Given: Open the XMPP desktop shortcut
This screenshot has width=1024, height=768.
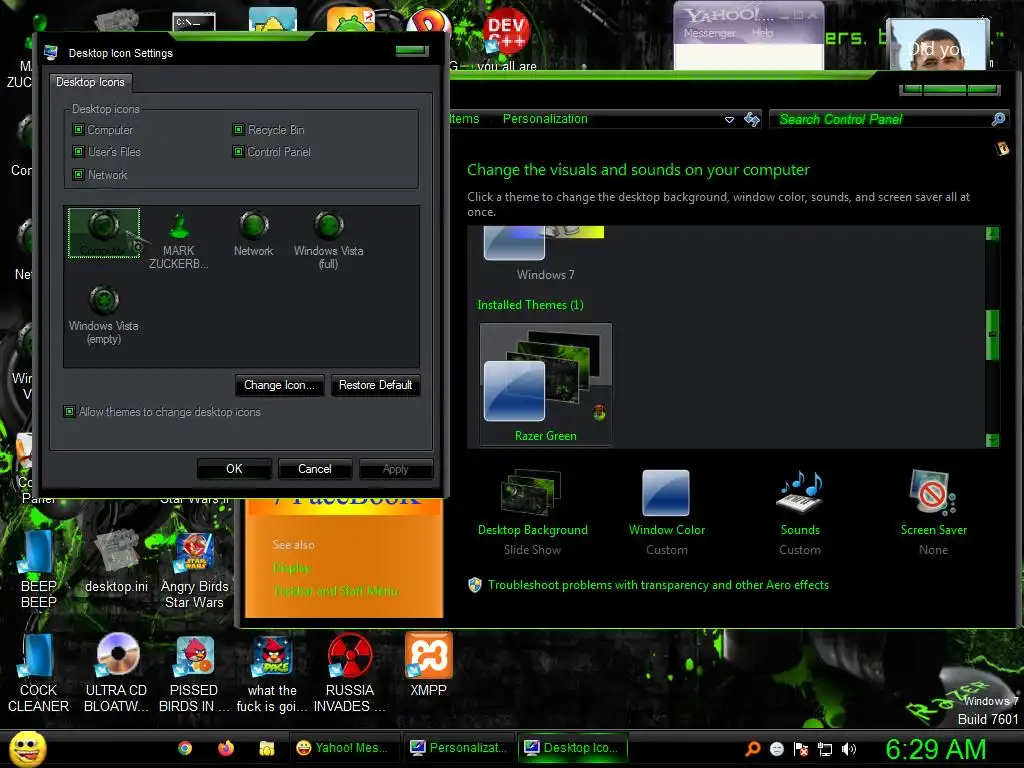Looking at the screenshot, I should (x=428, y=665).
